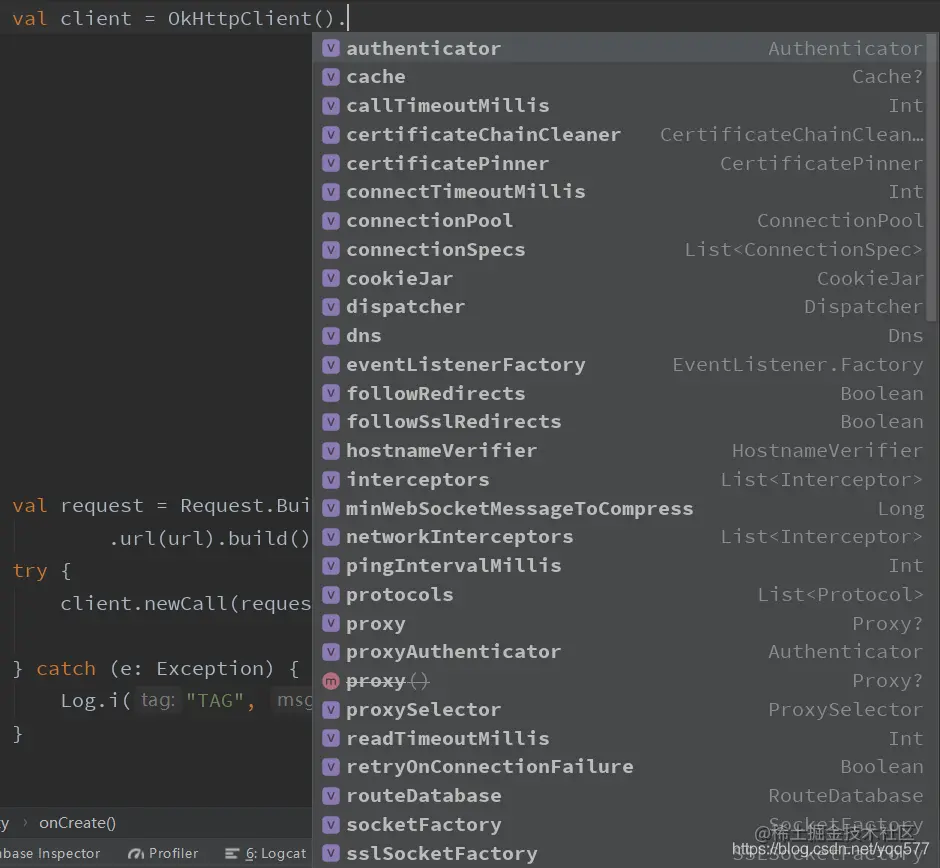This screenshot has width=940, height=868.
Task: Pick hostnameVerifier from the popup
Action: [619, 451]
